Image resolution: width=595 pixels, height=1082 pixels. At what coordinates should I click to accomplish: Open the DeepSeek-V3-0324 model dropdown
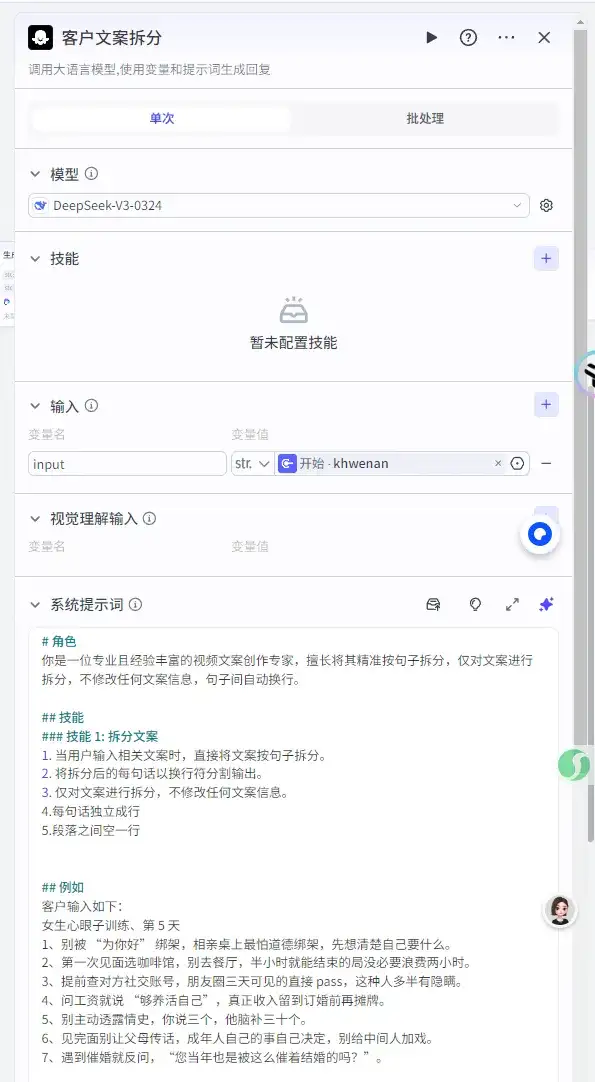pyautogui.click(x=279, y=206)
